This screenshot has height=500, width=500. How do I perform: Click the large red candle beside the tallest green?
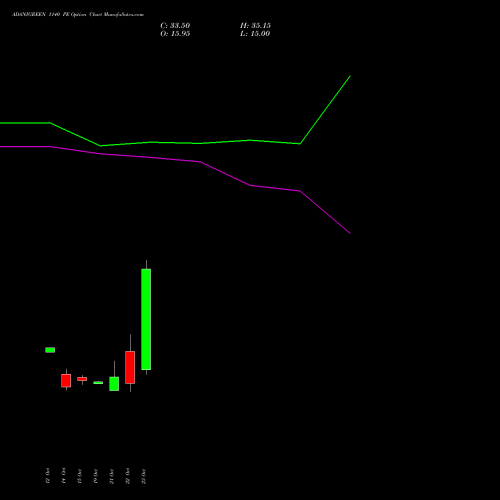click(x=130, y=367)
